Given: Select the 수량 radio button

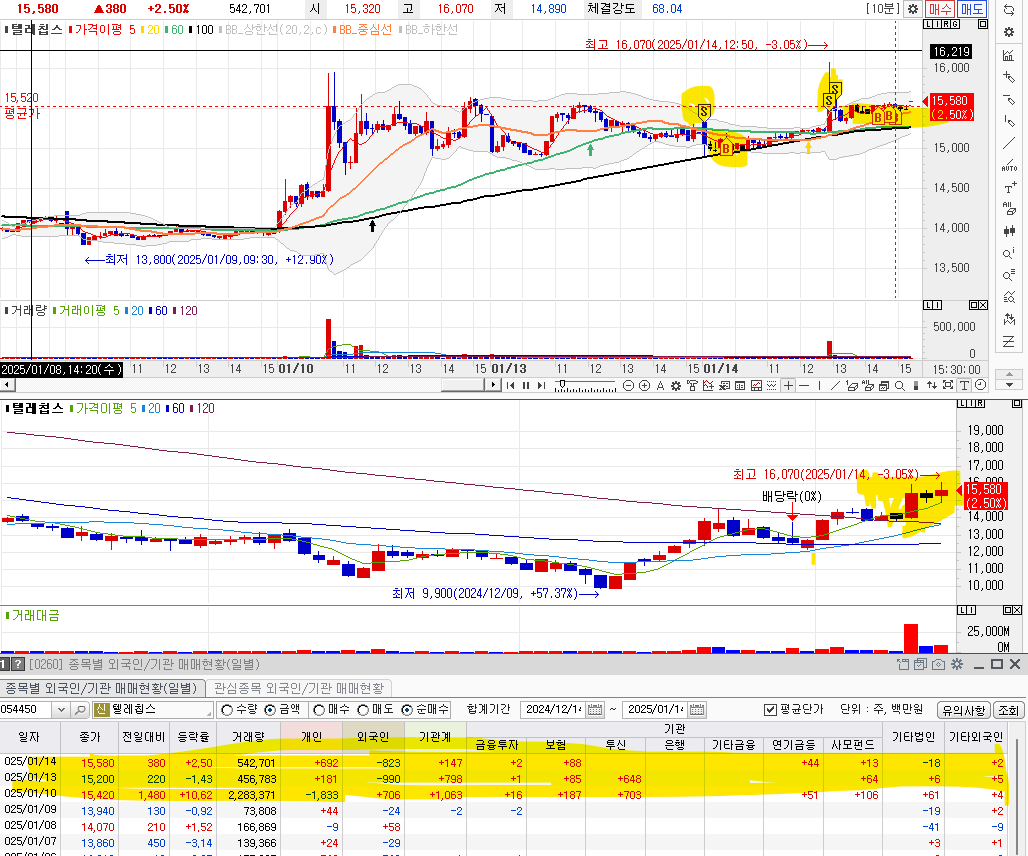Looking at the screenshot, I should [x=227, y=710].
